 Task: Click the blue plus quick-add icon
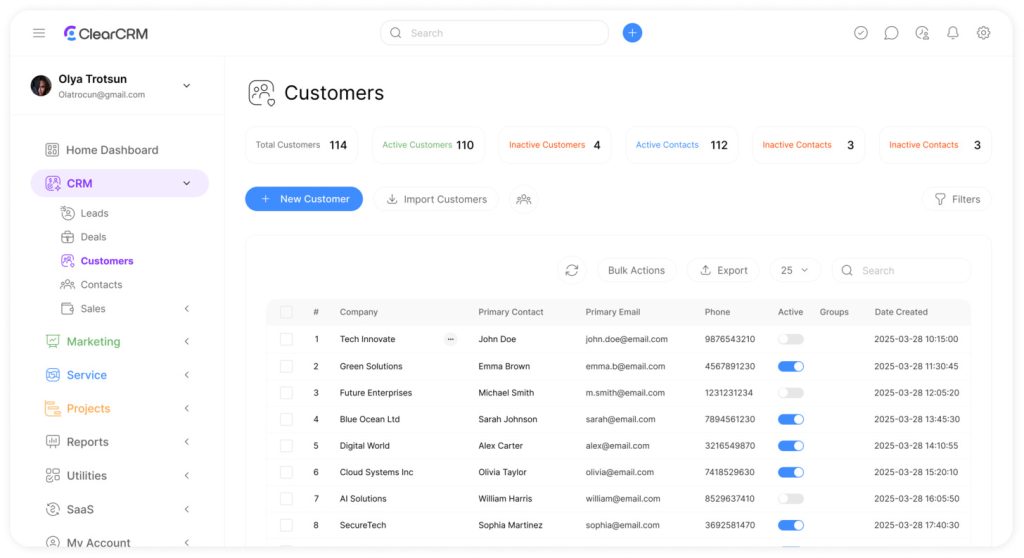pyautogui.click(x=632, y=33)
